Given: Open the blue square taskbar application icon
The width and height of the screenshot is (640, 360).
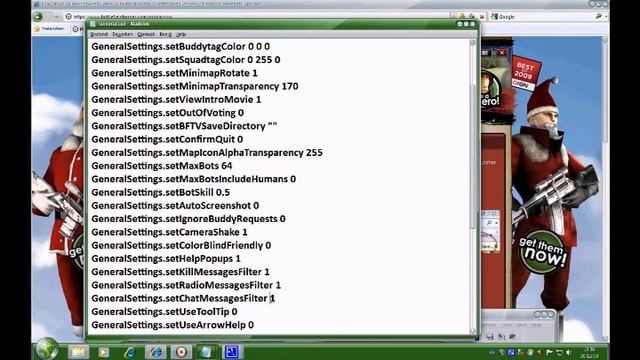Looking at the screenshot, I should (231, 351).
